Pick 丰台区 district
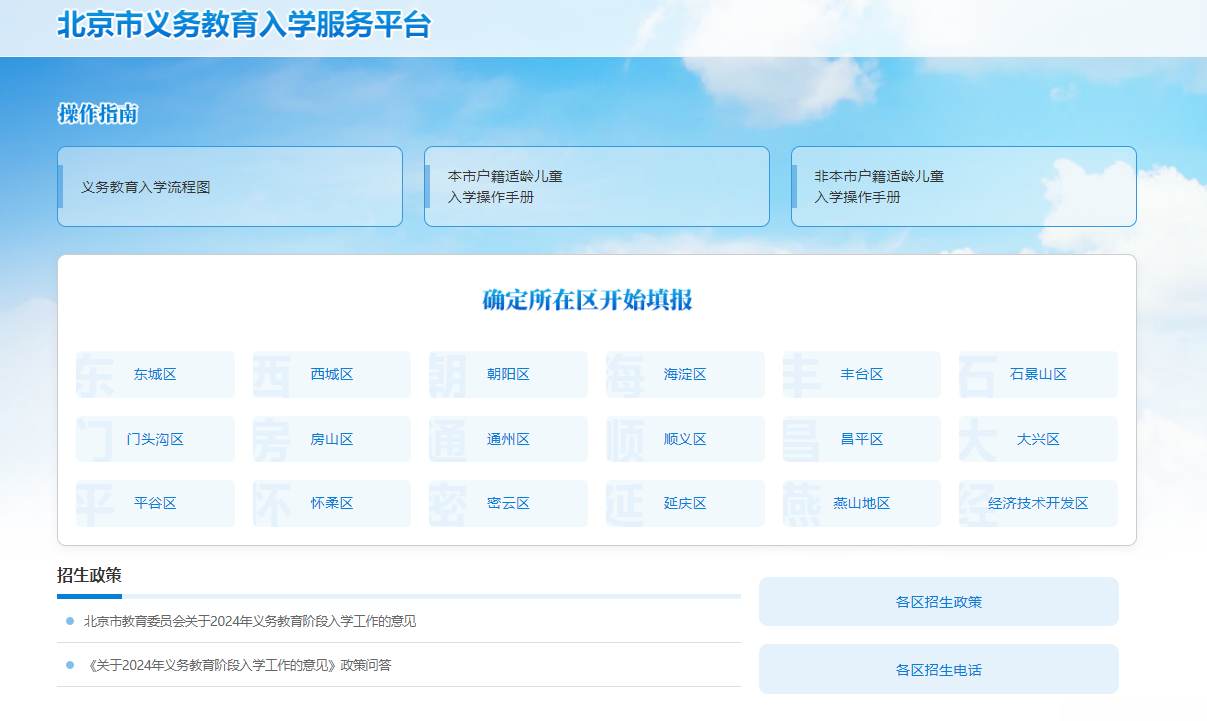Screen dimensions: 1207x721 coord(862,374)
